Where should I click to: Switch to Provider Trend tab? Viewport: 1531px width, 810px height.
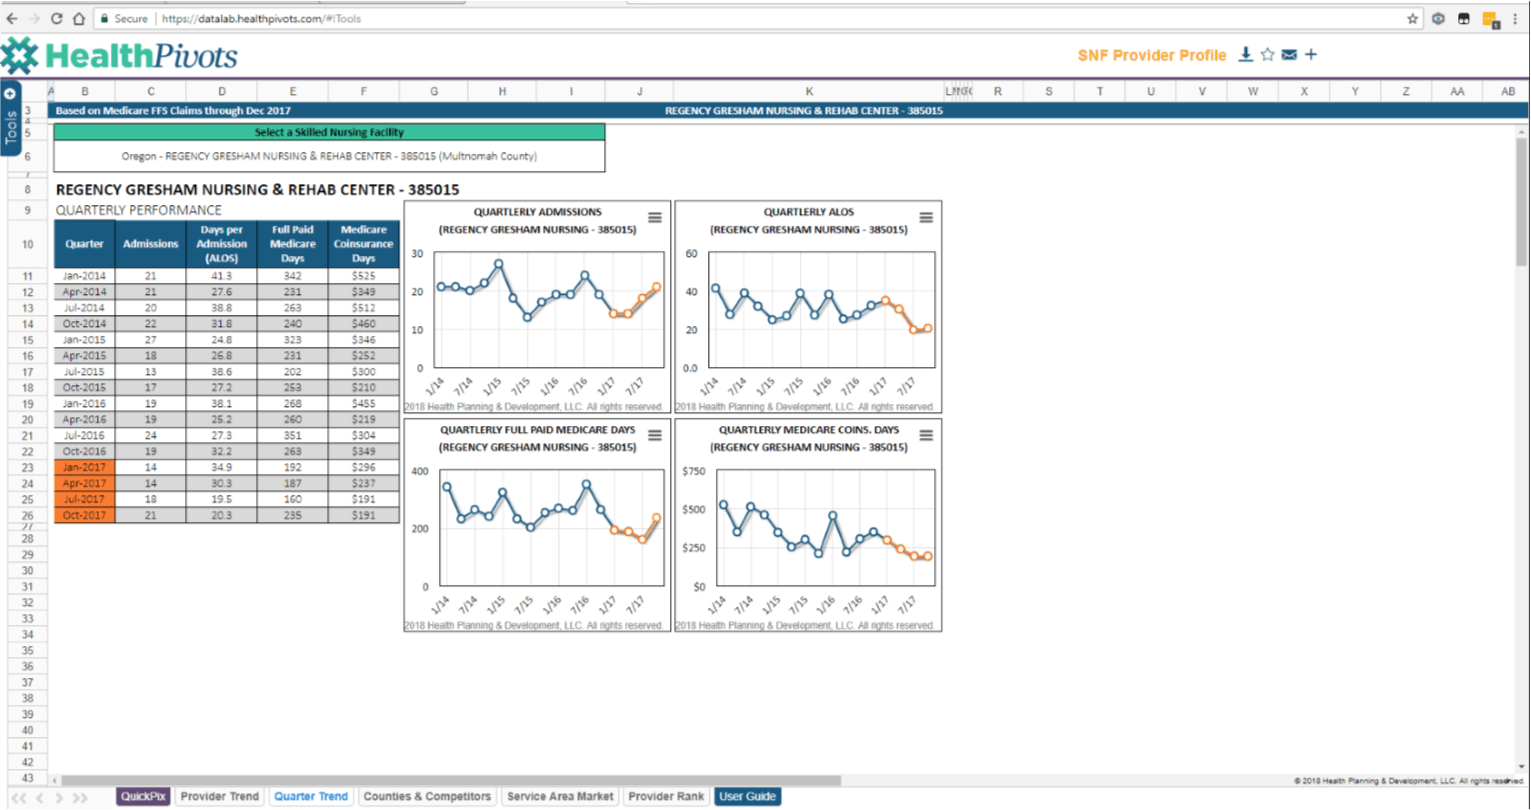[219, 797]
